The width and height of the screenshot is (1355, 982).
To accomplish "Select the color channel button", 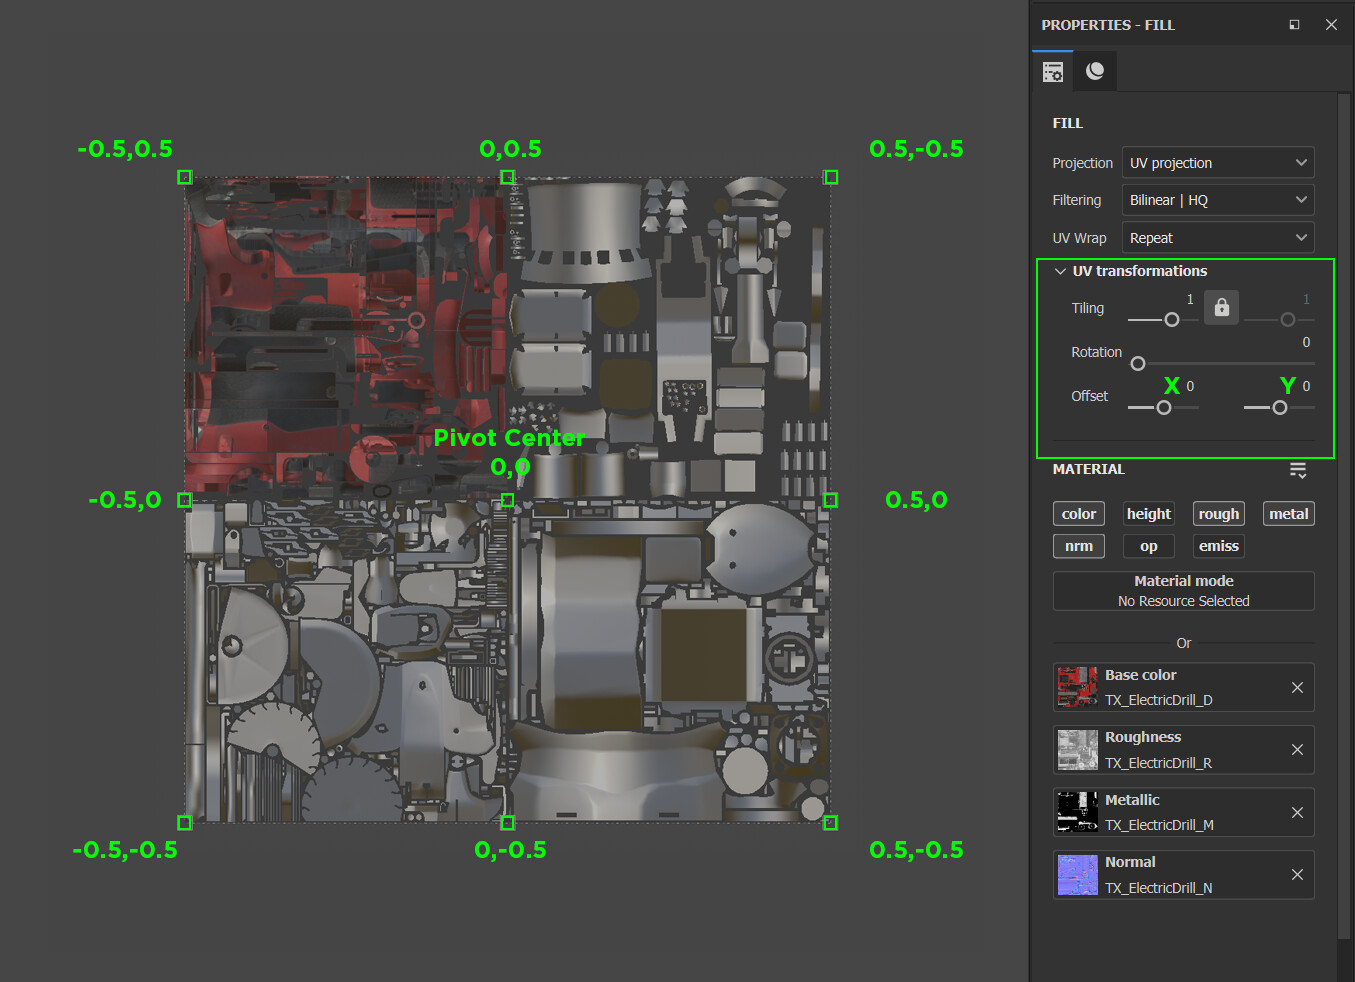I will click(x=1078, y=513).
